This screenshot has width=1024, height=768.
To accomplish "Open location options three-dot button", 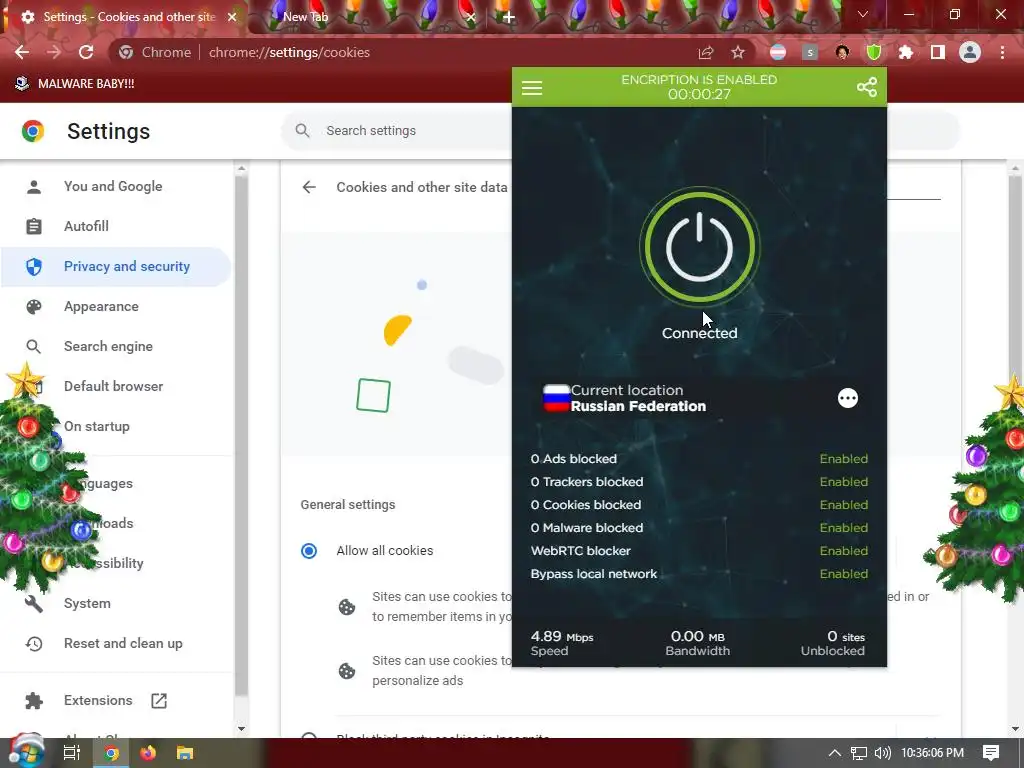I will point(848,398).
